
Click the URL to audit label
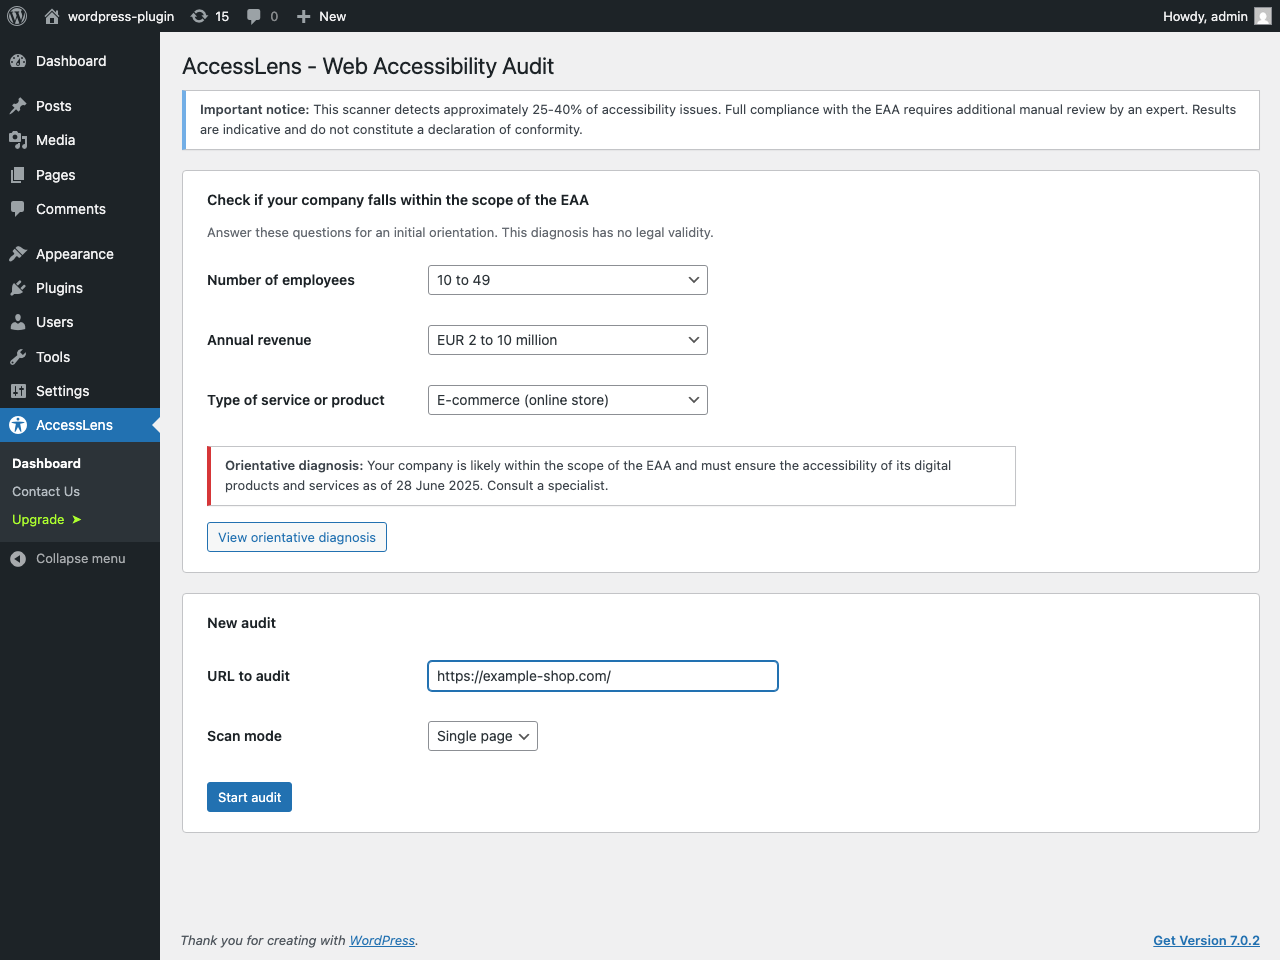coord(248,676)
